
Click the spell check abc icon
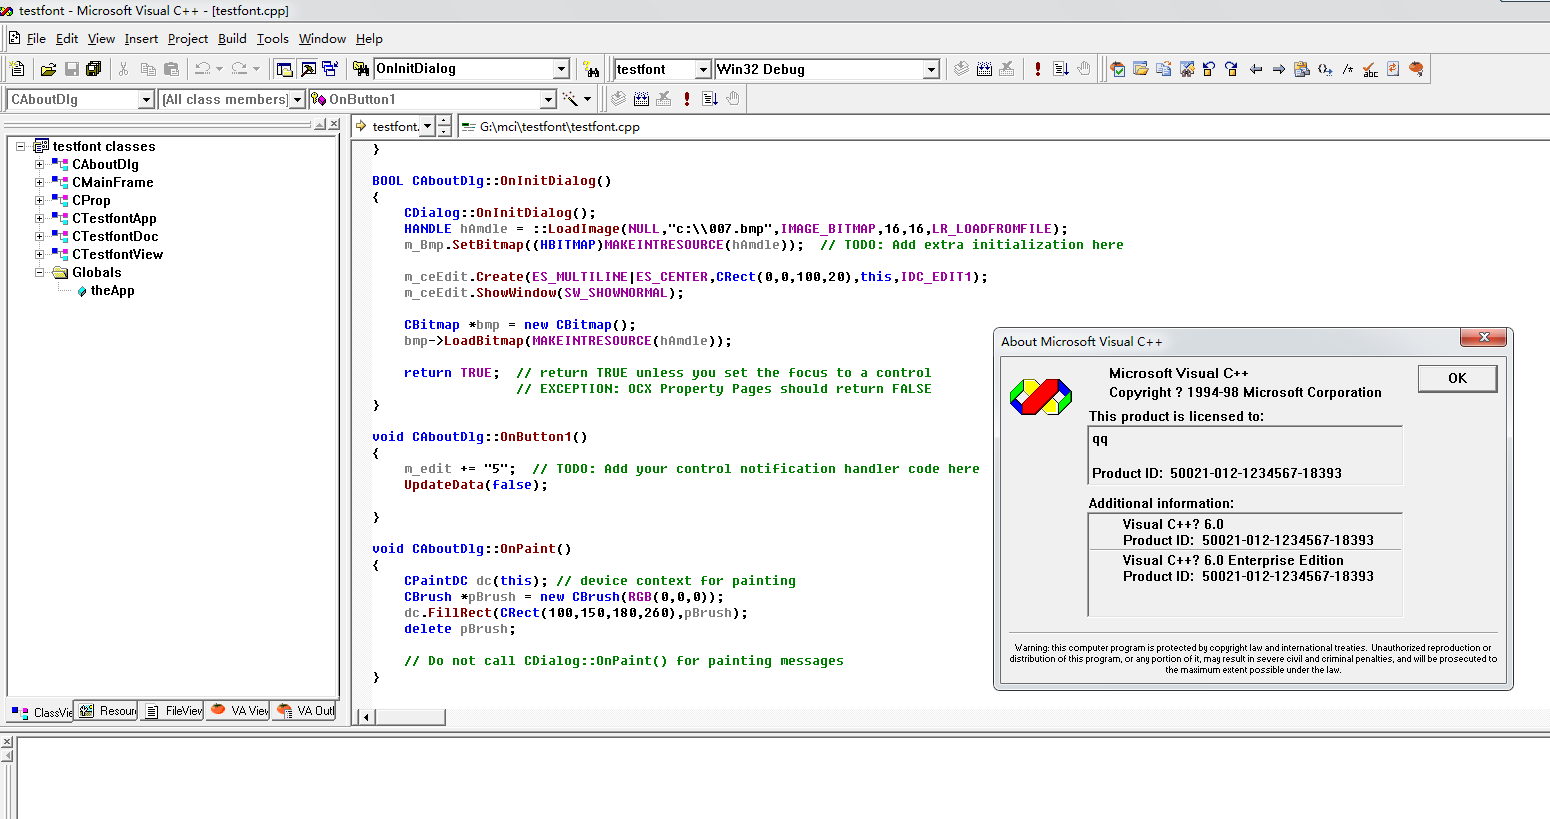click(x=1371, y=69)
